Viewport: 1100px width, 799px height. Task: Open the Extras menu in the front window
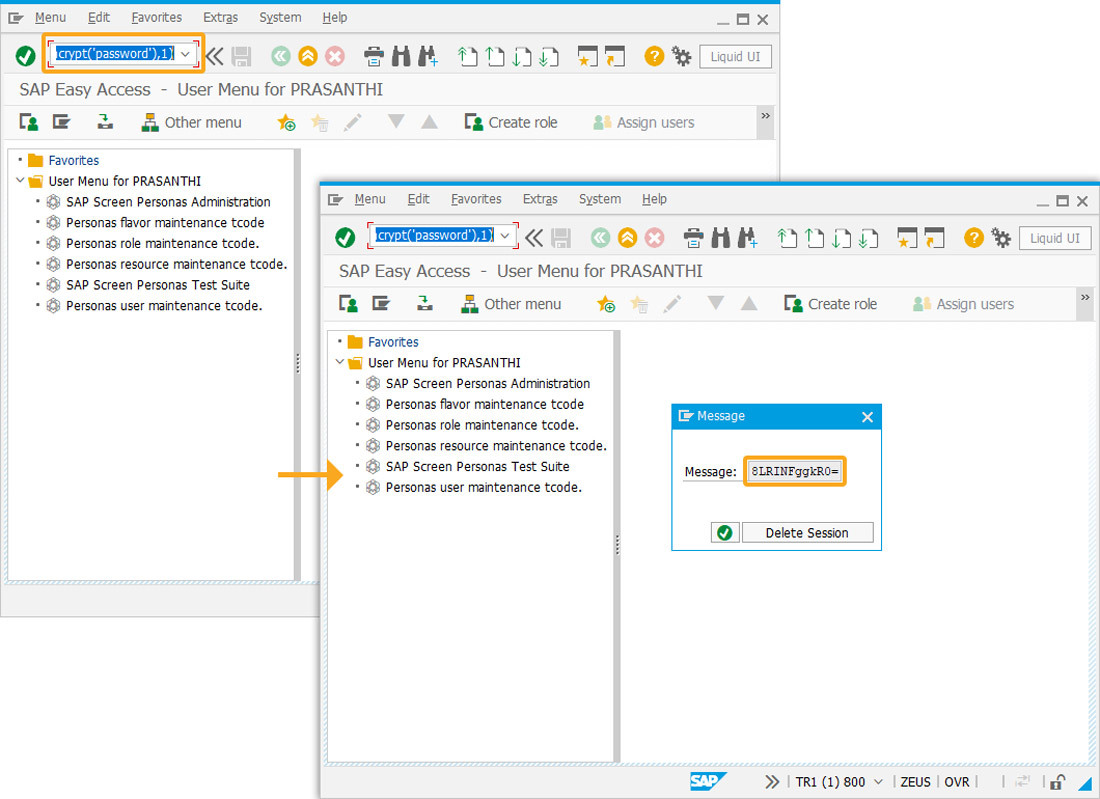click(x=539, y=199)
